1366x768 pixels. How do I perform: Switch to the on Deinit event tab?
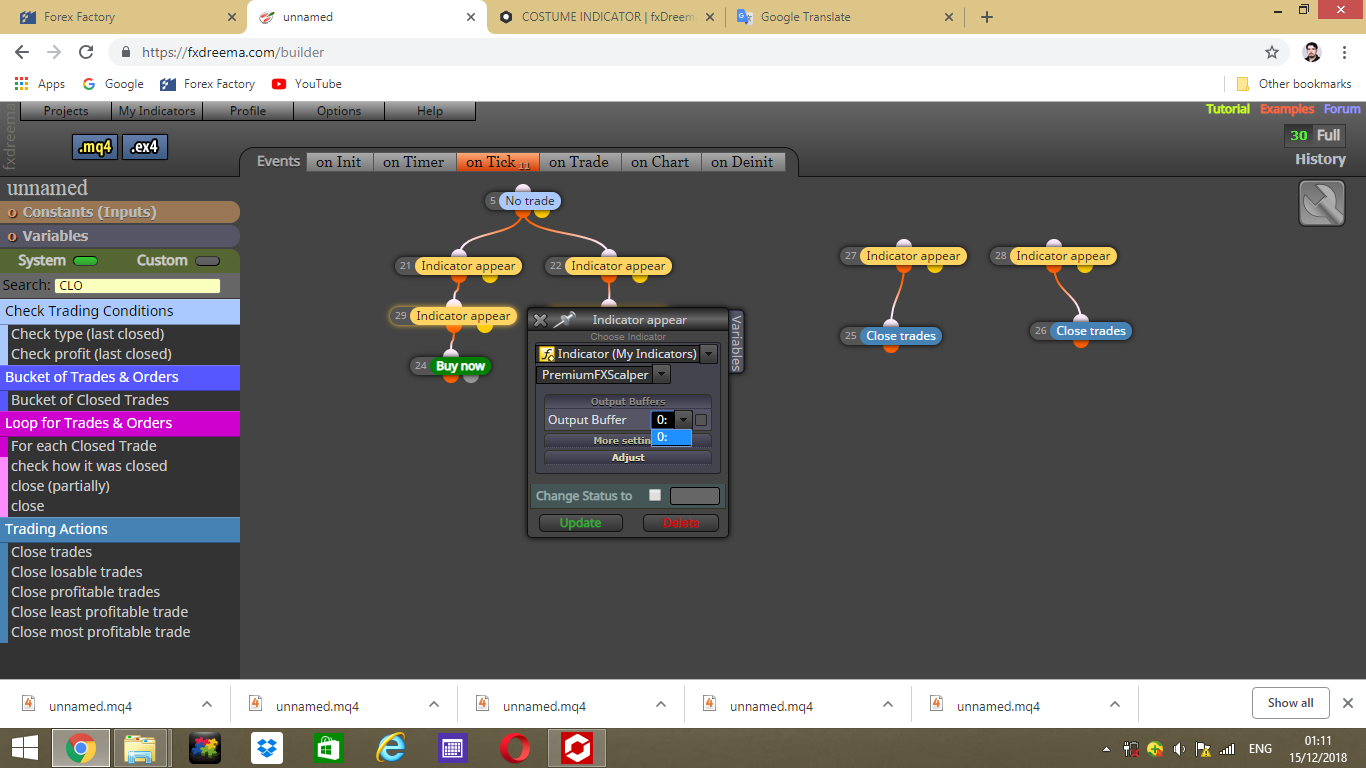742,162
